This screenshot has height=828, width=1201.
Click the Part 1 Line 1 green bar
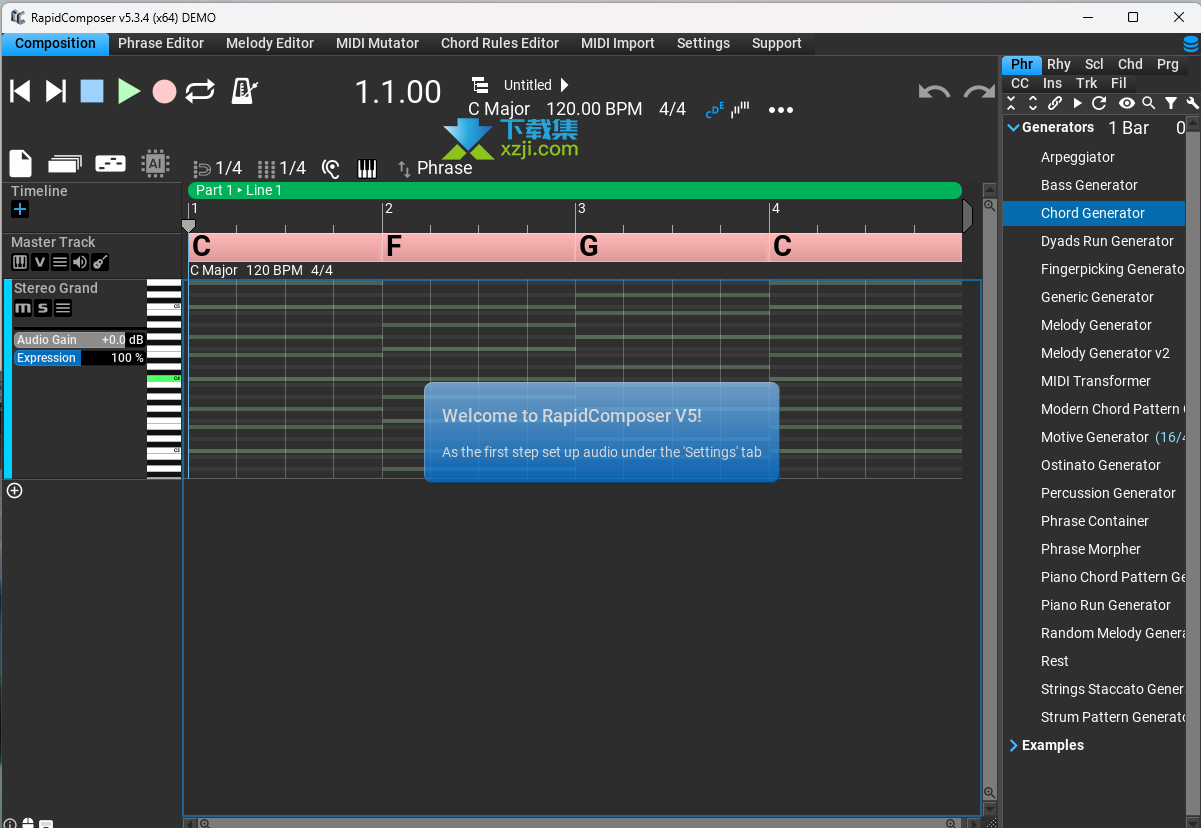pyautogui.click(x=575, y=190)
